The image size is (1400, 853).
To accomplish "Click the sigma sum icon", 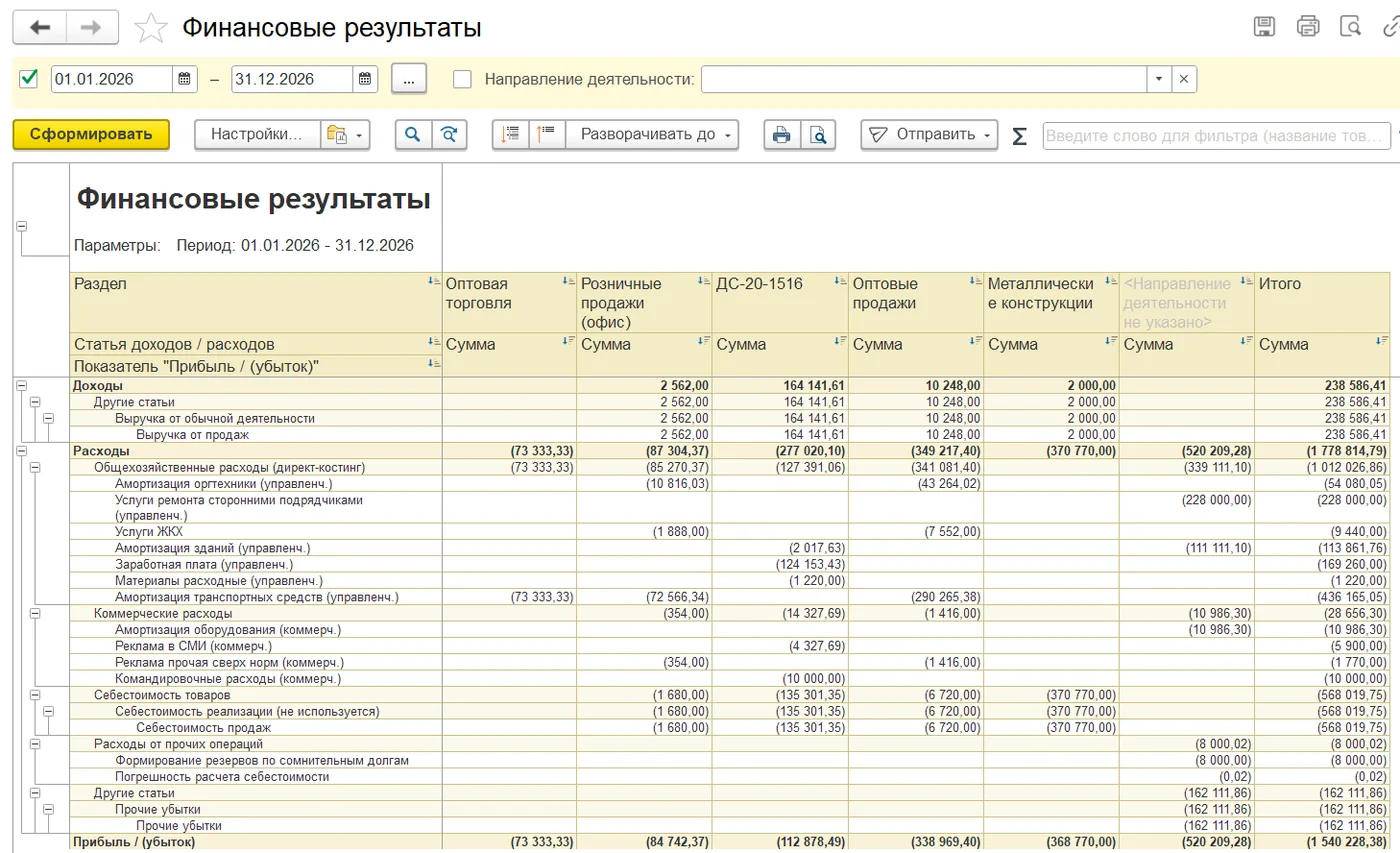I will pyautogui.click(x=1019, y=136).
